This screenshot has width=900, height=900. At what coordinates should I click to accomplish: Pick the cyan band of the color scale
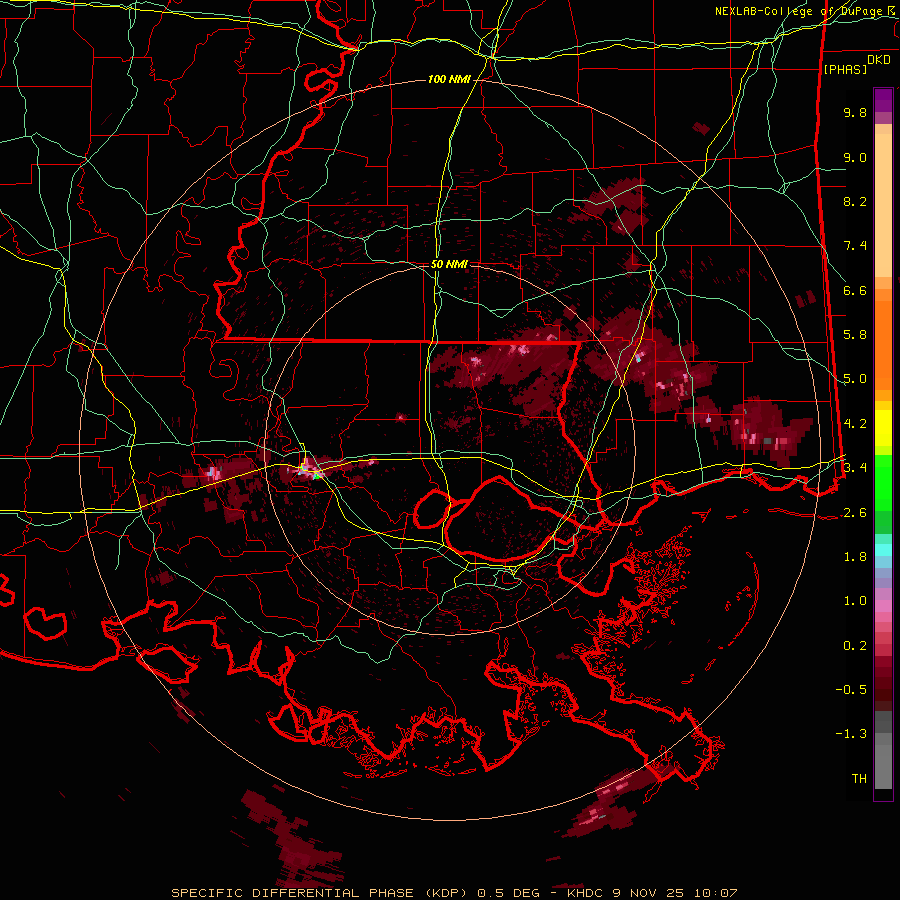883,550
